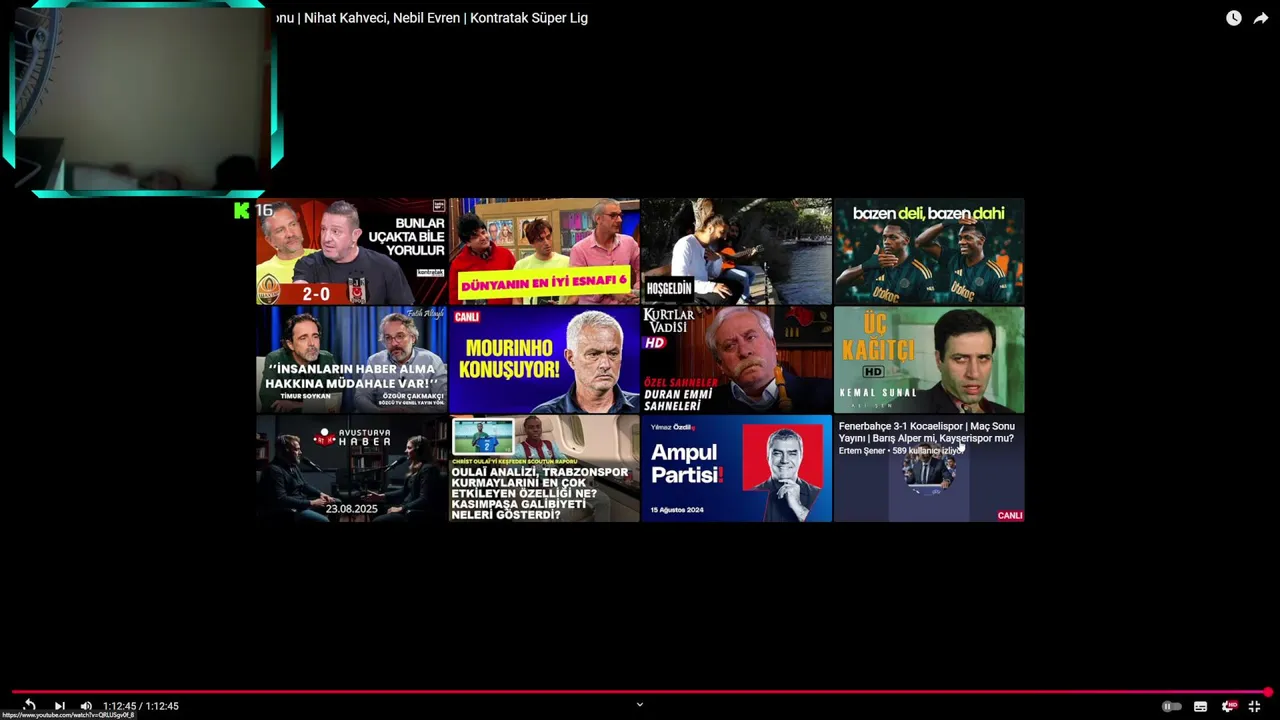
Task: Open the video settings gear
Action: click(1228, 706)
